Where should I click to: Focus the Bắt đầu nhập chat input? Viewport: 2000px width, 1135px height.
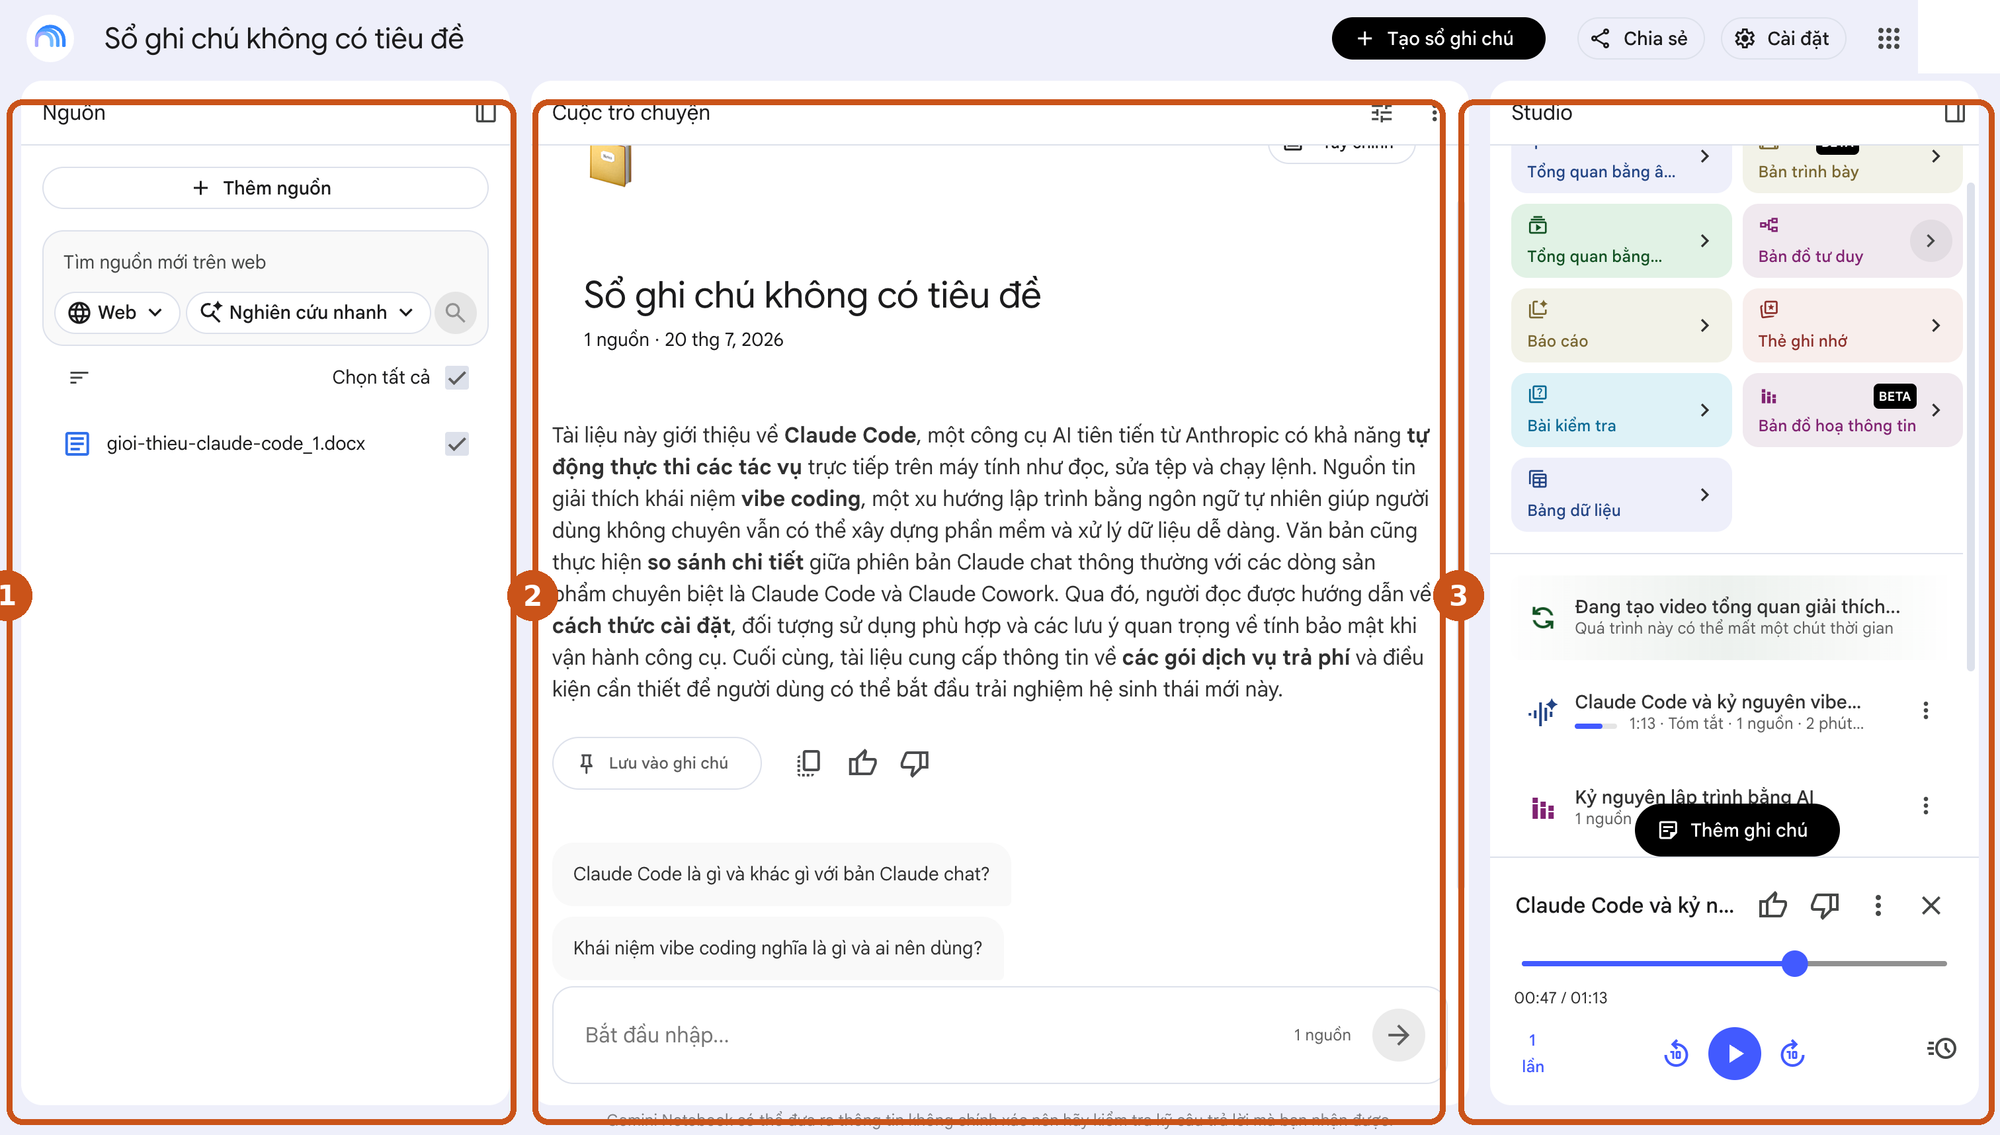pyautogui.click(x=930, y=1035)
